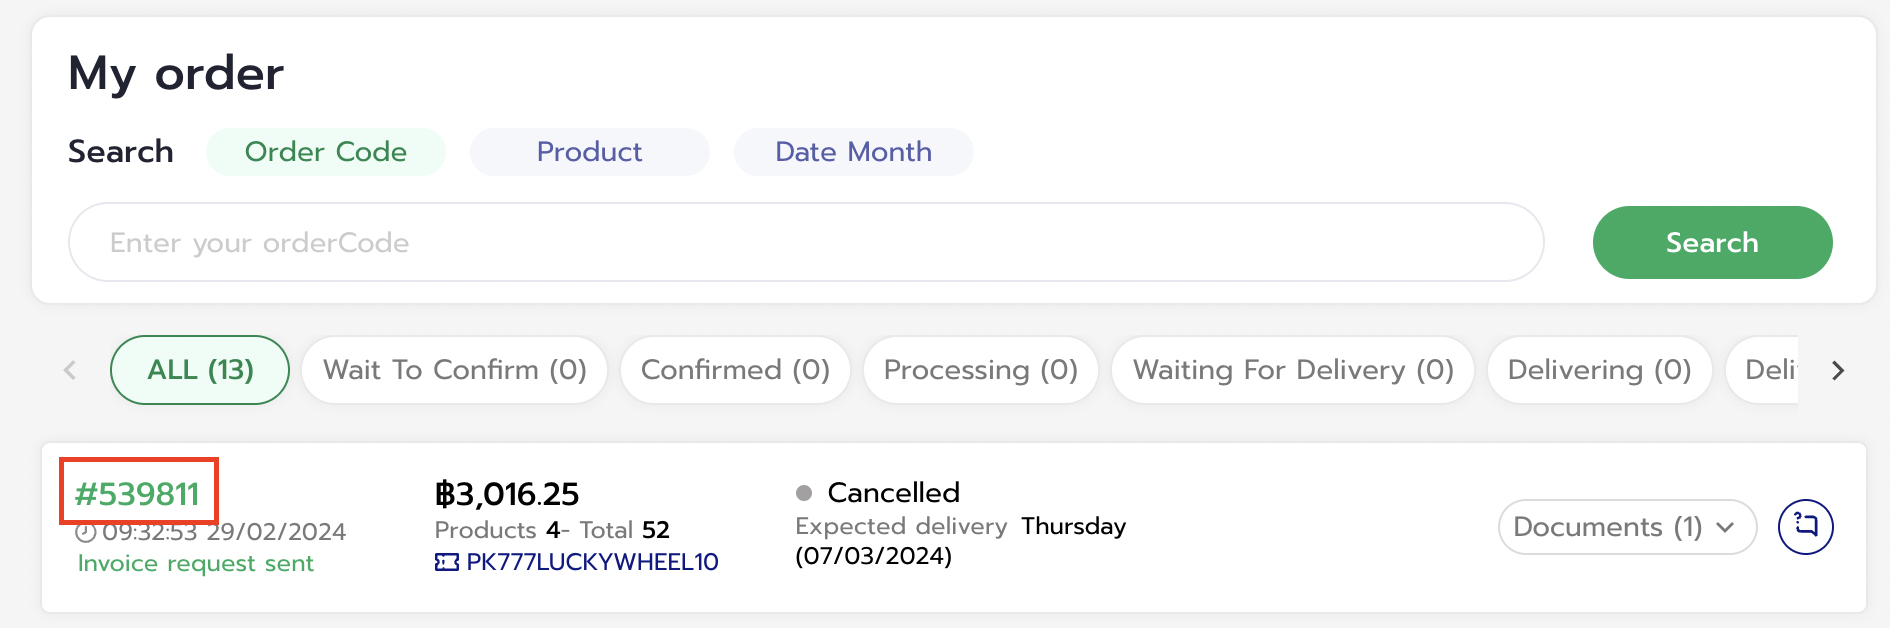1890x628 pixels.
Task: Click the clock icon next to the order time
Action: pos(86,531)
